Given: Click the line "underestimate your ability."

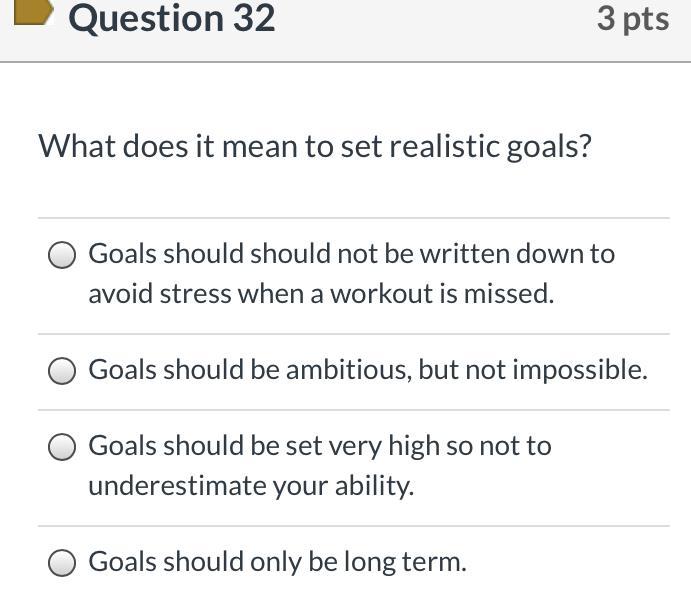Looking at the screenshot, I should pos(250,486).
